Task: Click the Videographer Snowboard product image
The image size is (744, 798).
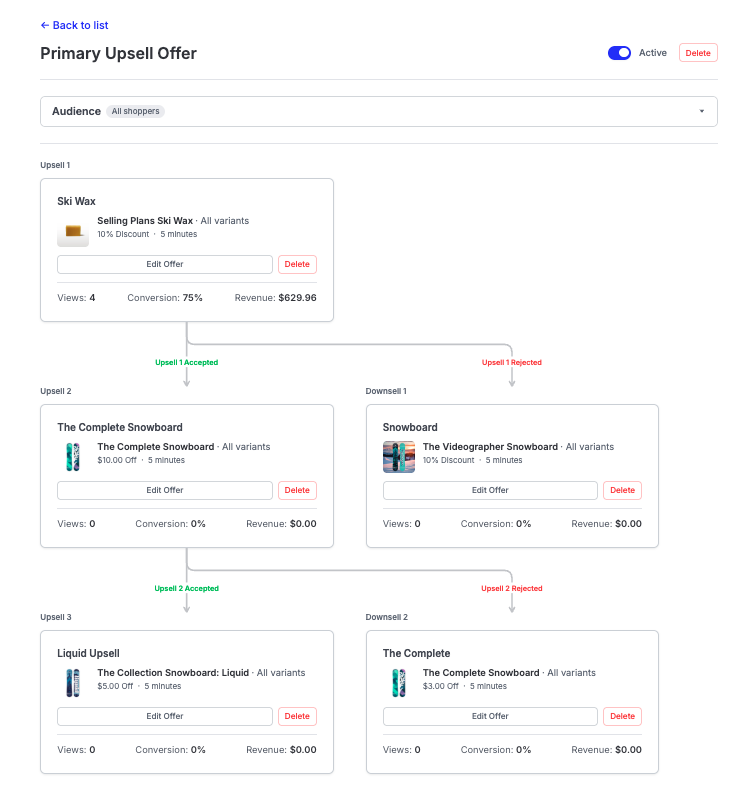Action: click(x=398, y=457)
